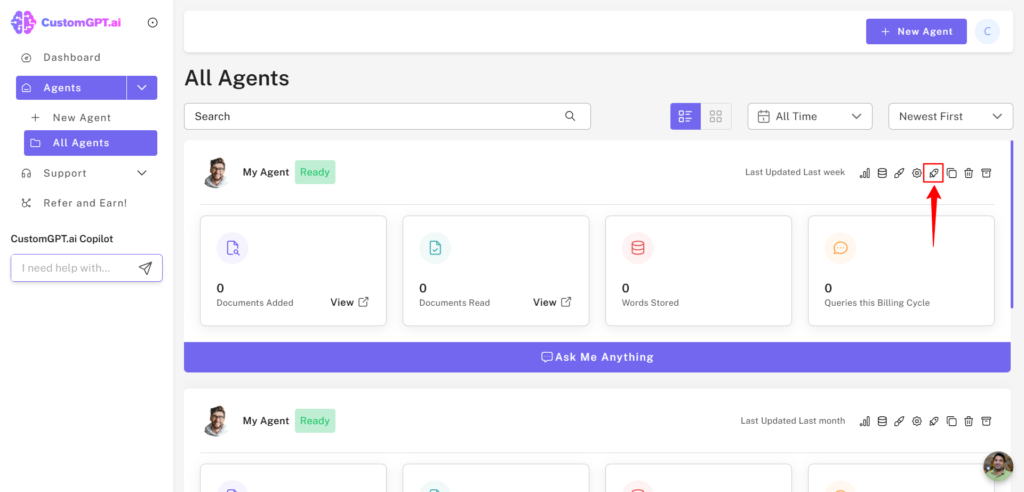Screen dimensions: 1024x492
Task: Switch to list view layout
Action: pos(685,116)
